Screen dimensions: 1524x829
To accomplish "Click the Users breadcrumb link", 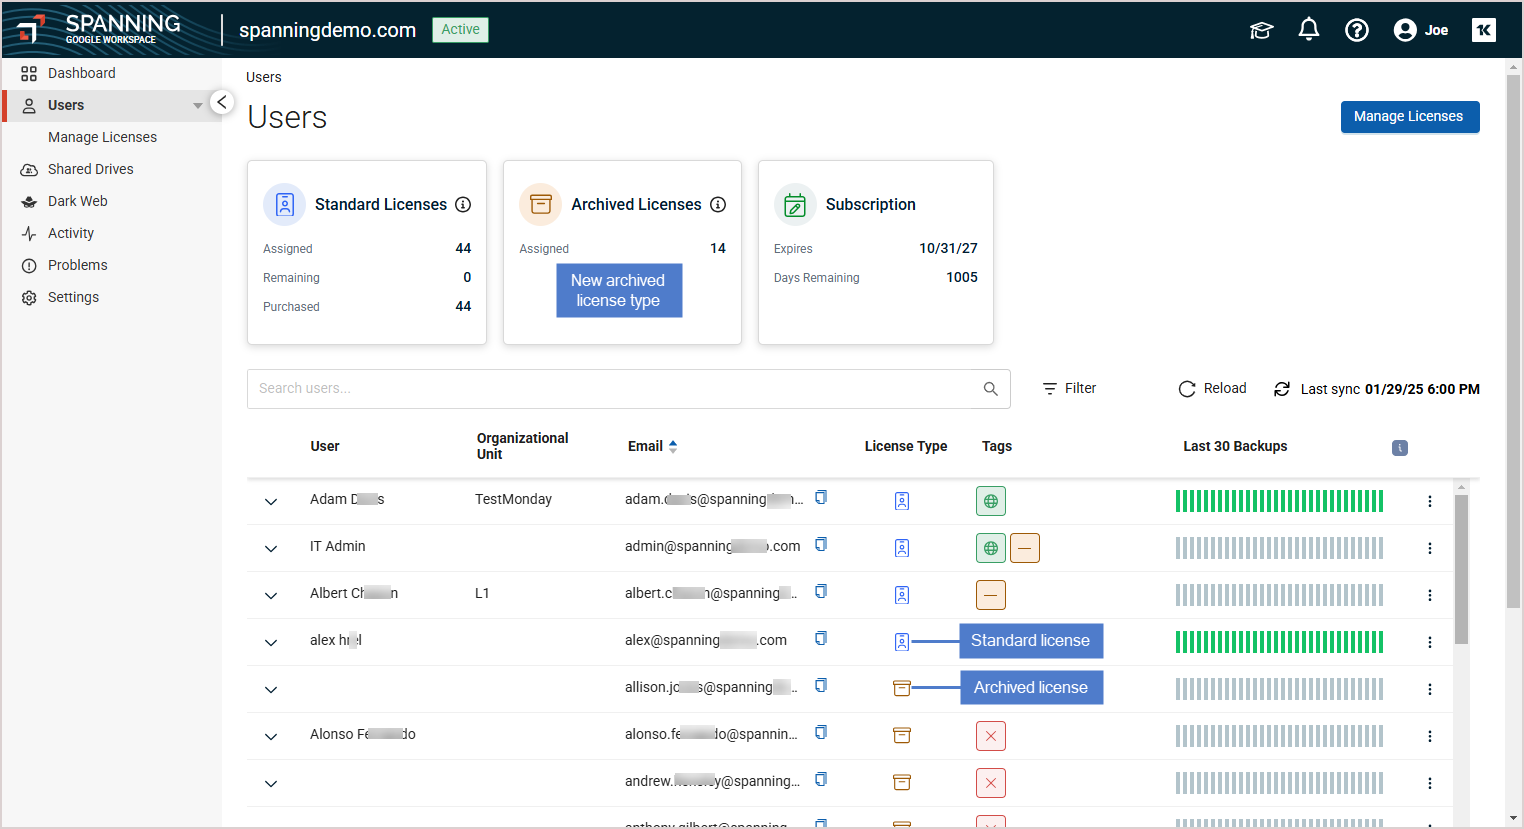I will (264, 77).
